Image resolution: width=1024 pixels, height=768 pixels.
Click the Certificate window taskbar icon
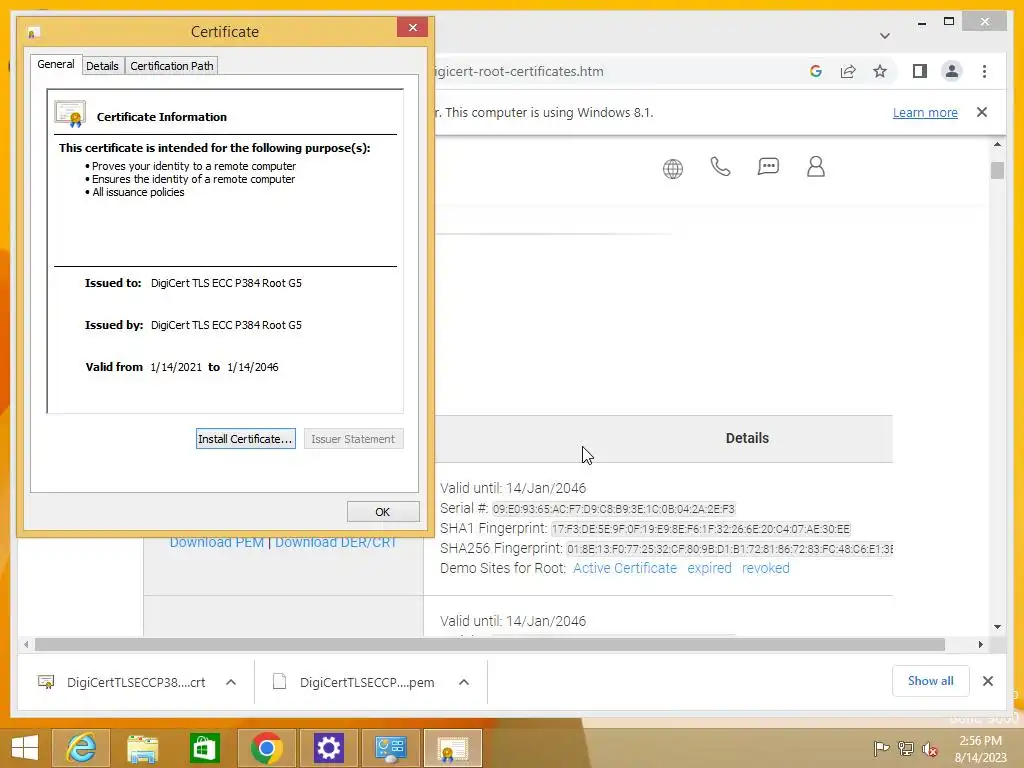pos(453,748)
